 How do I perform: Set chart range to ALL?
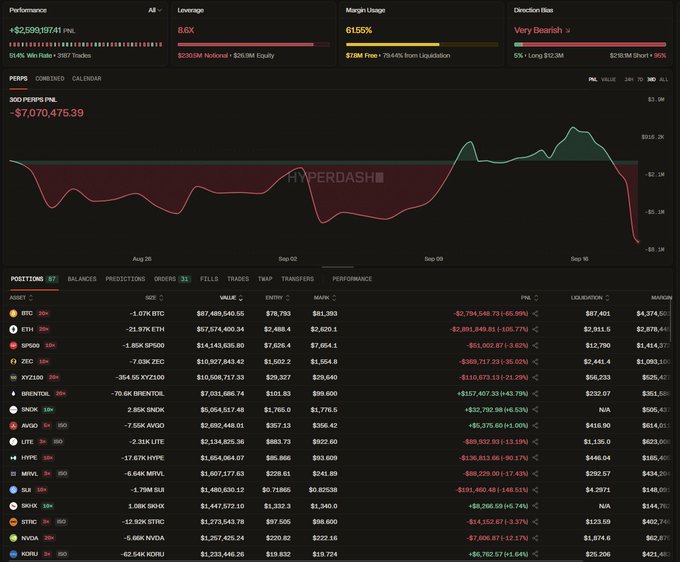coord(664,79)
